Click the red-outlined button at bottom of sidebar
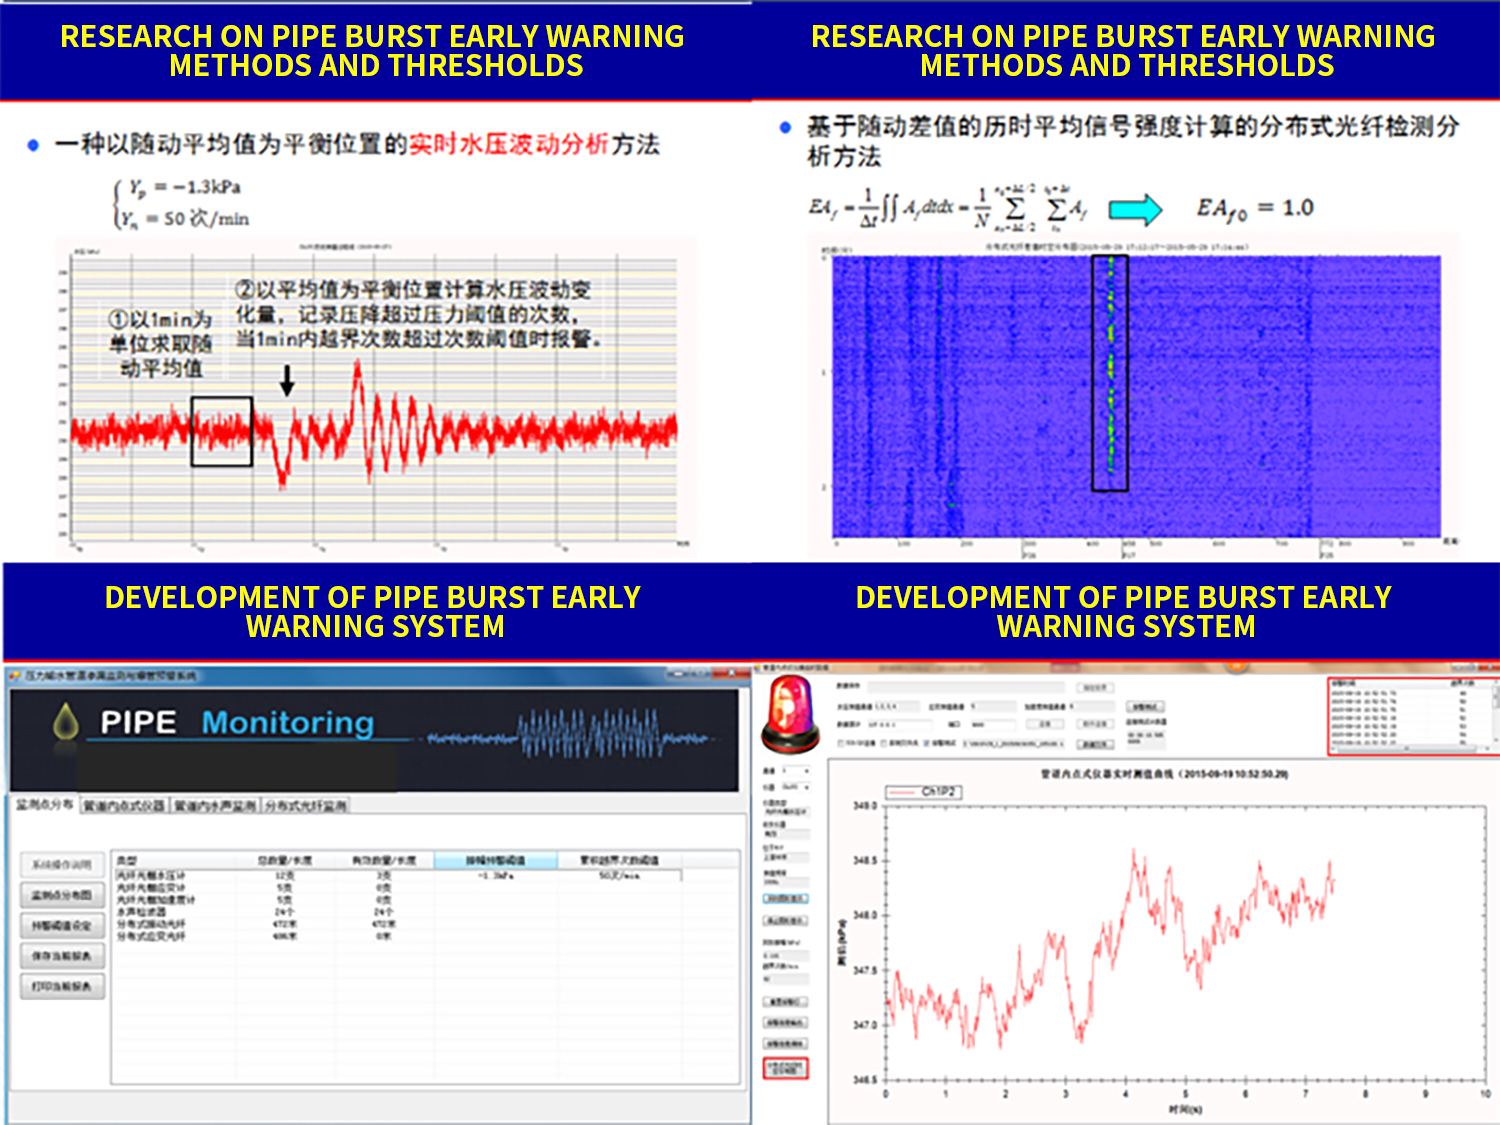Image resolution: width=1500 pixels, height=1125 pixels. tap(785, 1069)
